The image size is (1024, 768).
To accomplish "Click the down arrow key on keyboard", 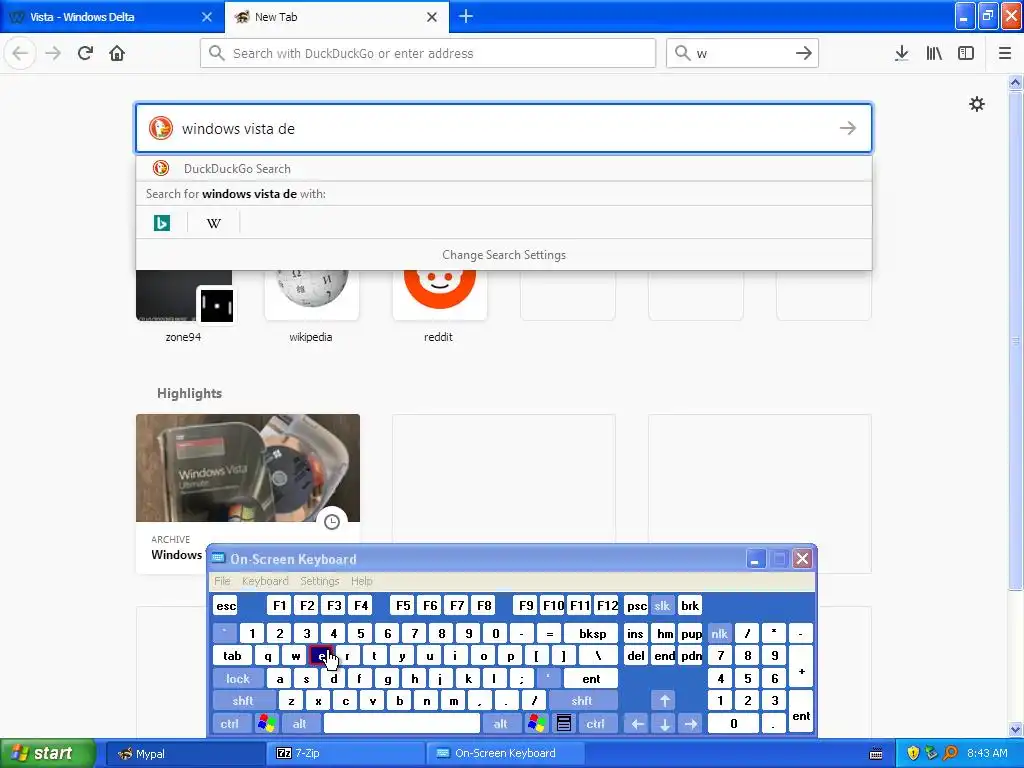I will 664,724.
